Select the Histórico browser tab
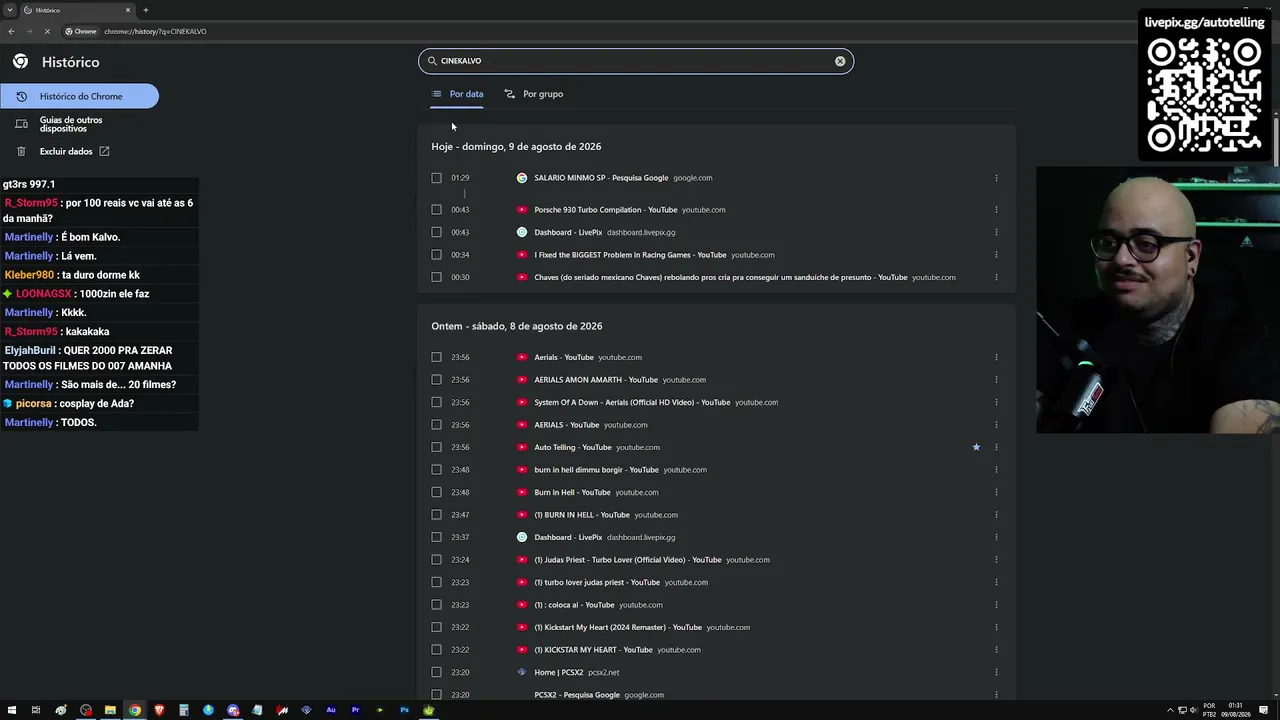 tap(78, 10)
